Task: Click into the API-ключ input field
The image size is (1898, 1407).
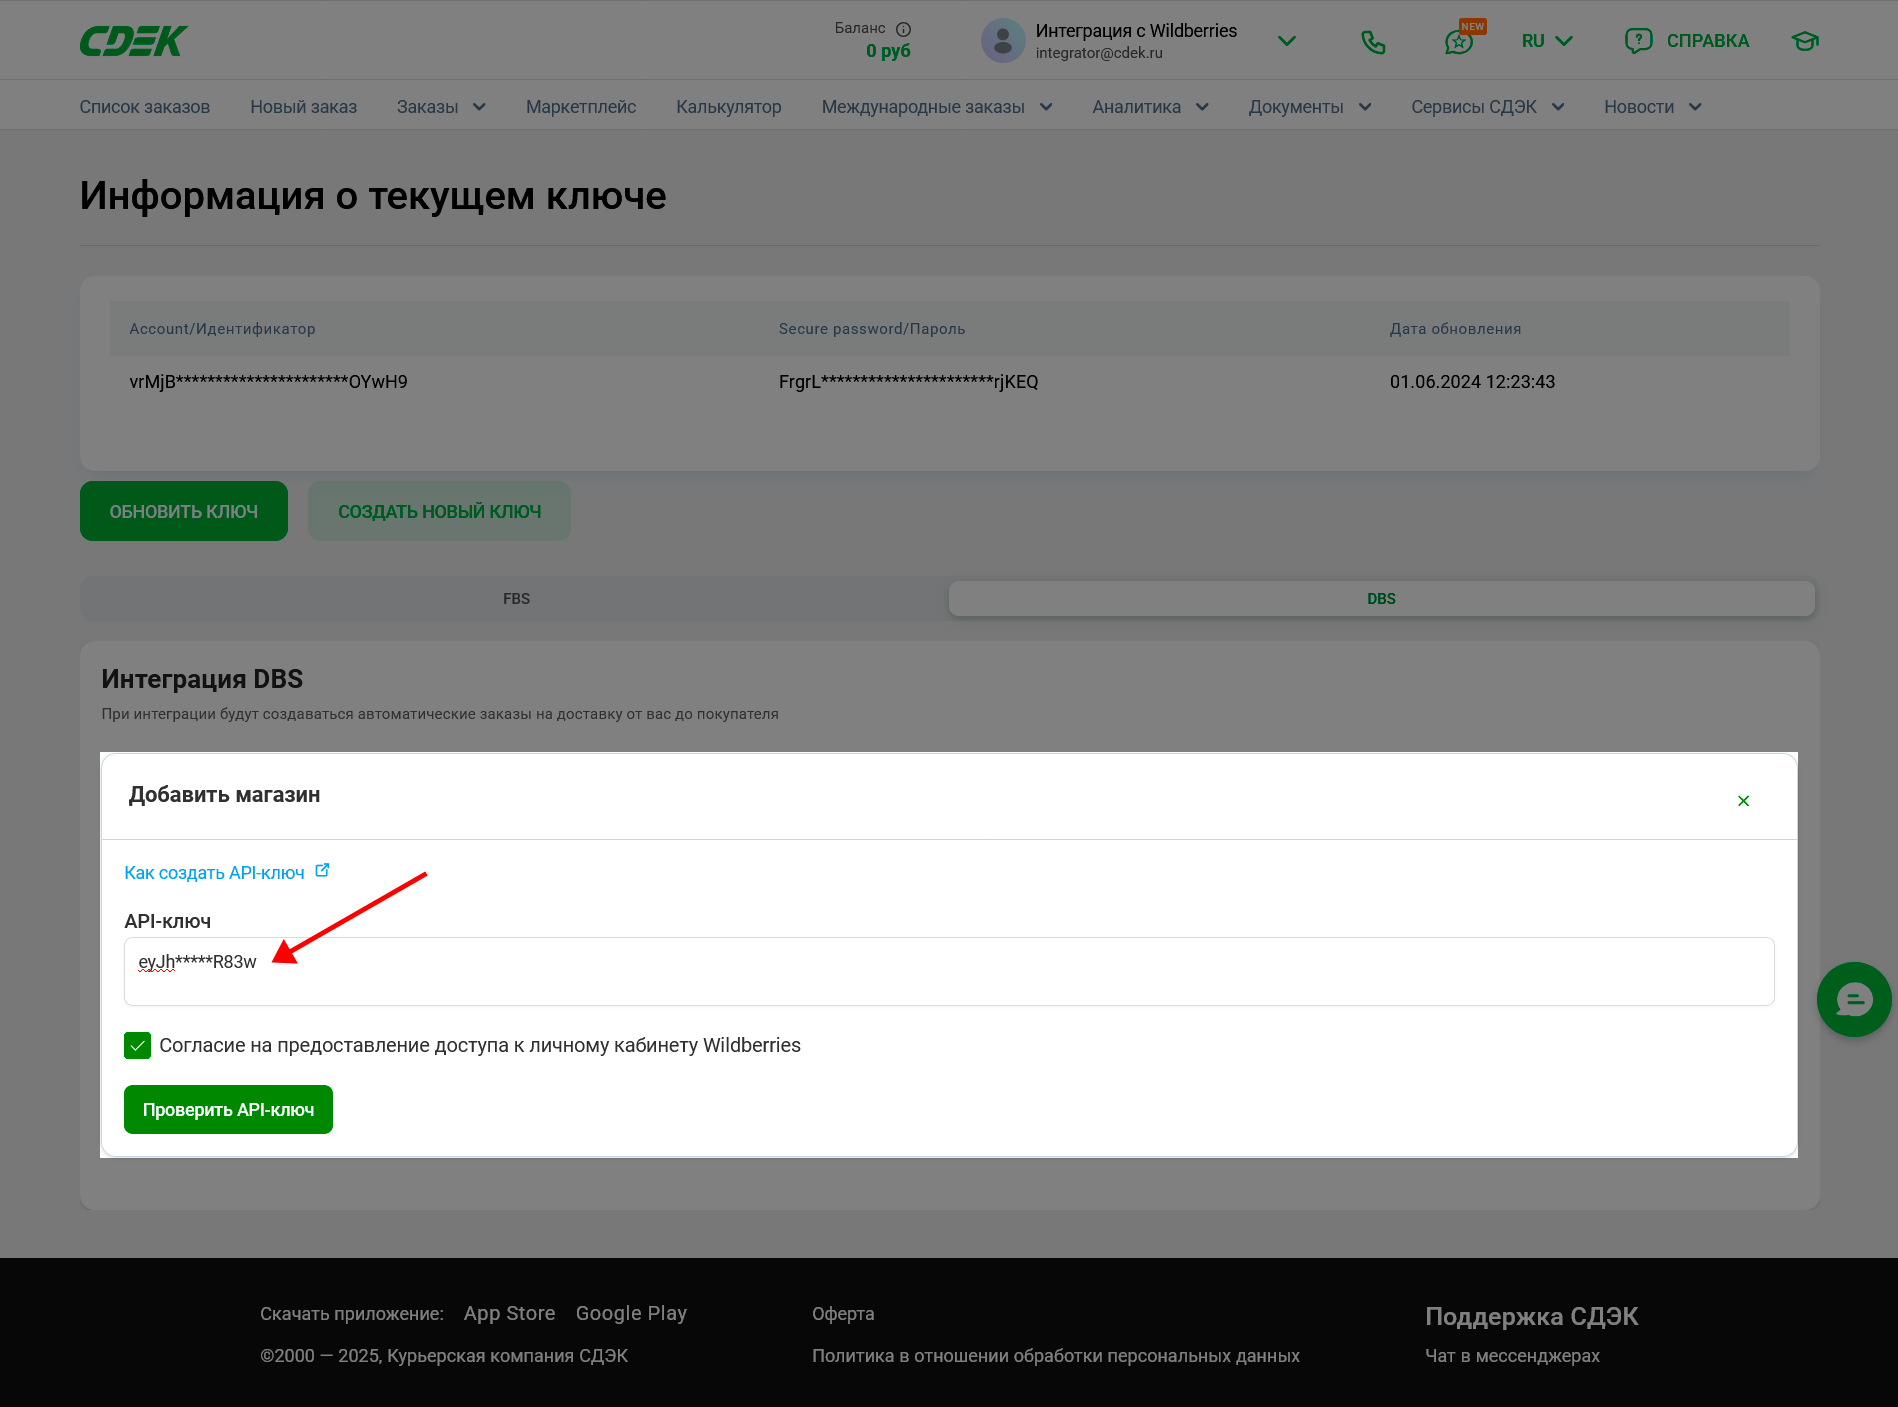Action: coord(949,971)
